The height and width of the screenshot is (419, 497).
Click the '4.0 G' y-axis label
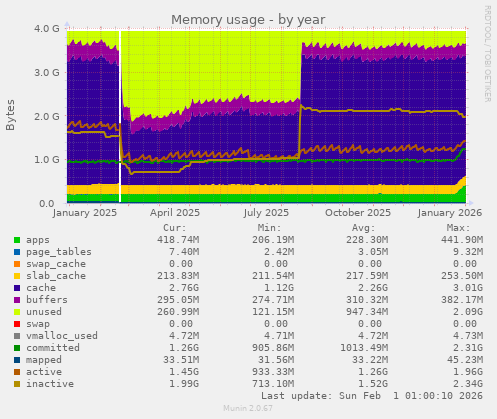pos(47,29)
